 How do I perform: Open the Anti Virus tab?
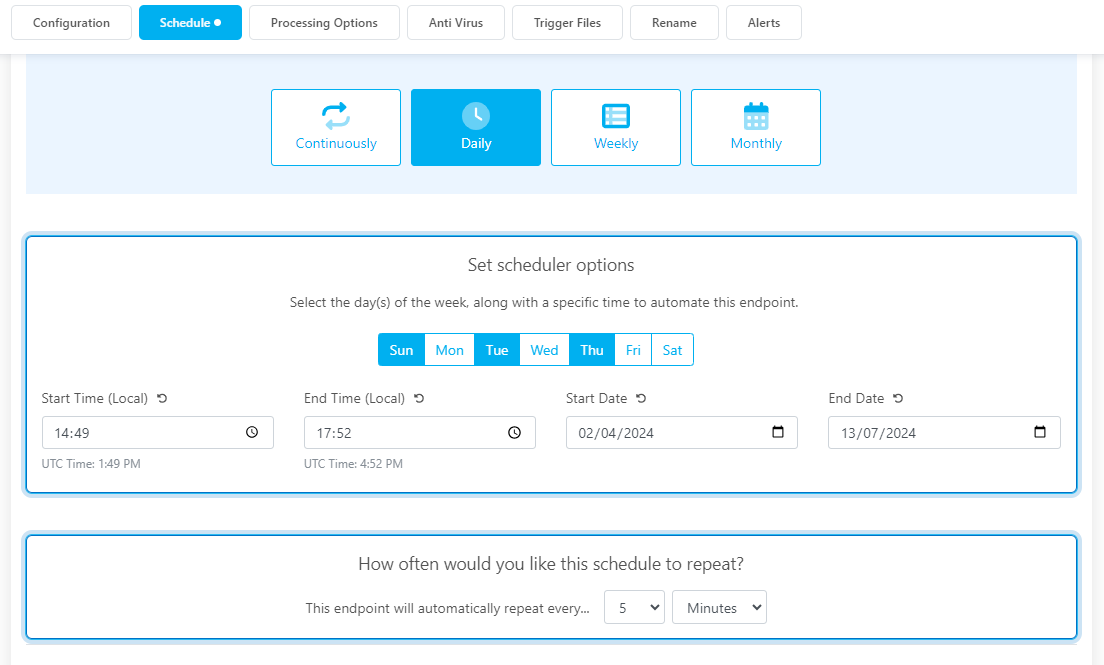pos(455,23)
